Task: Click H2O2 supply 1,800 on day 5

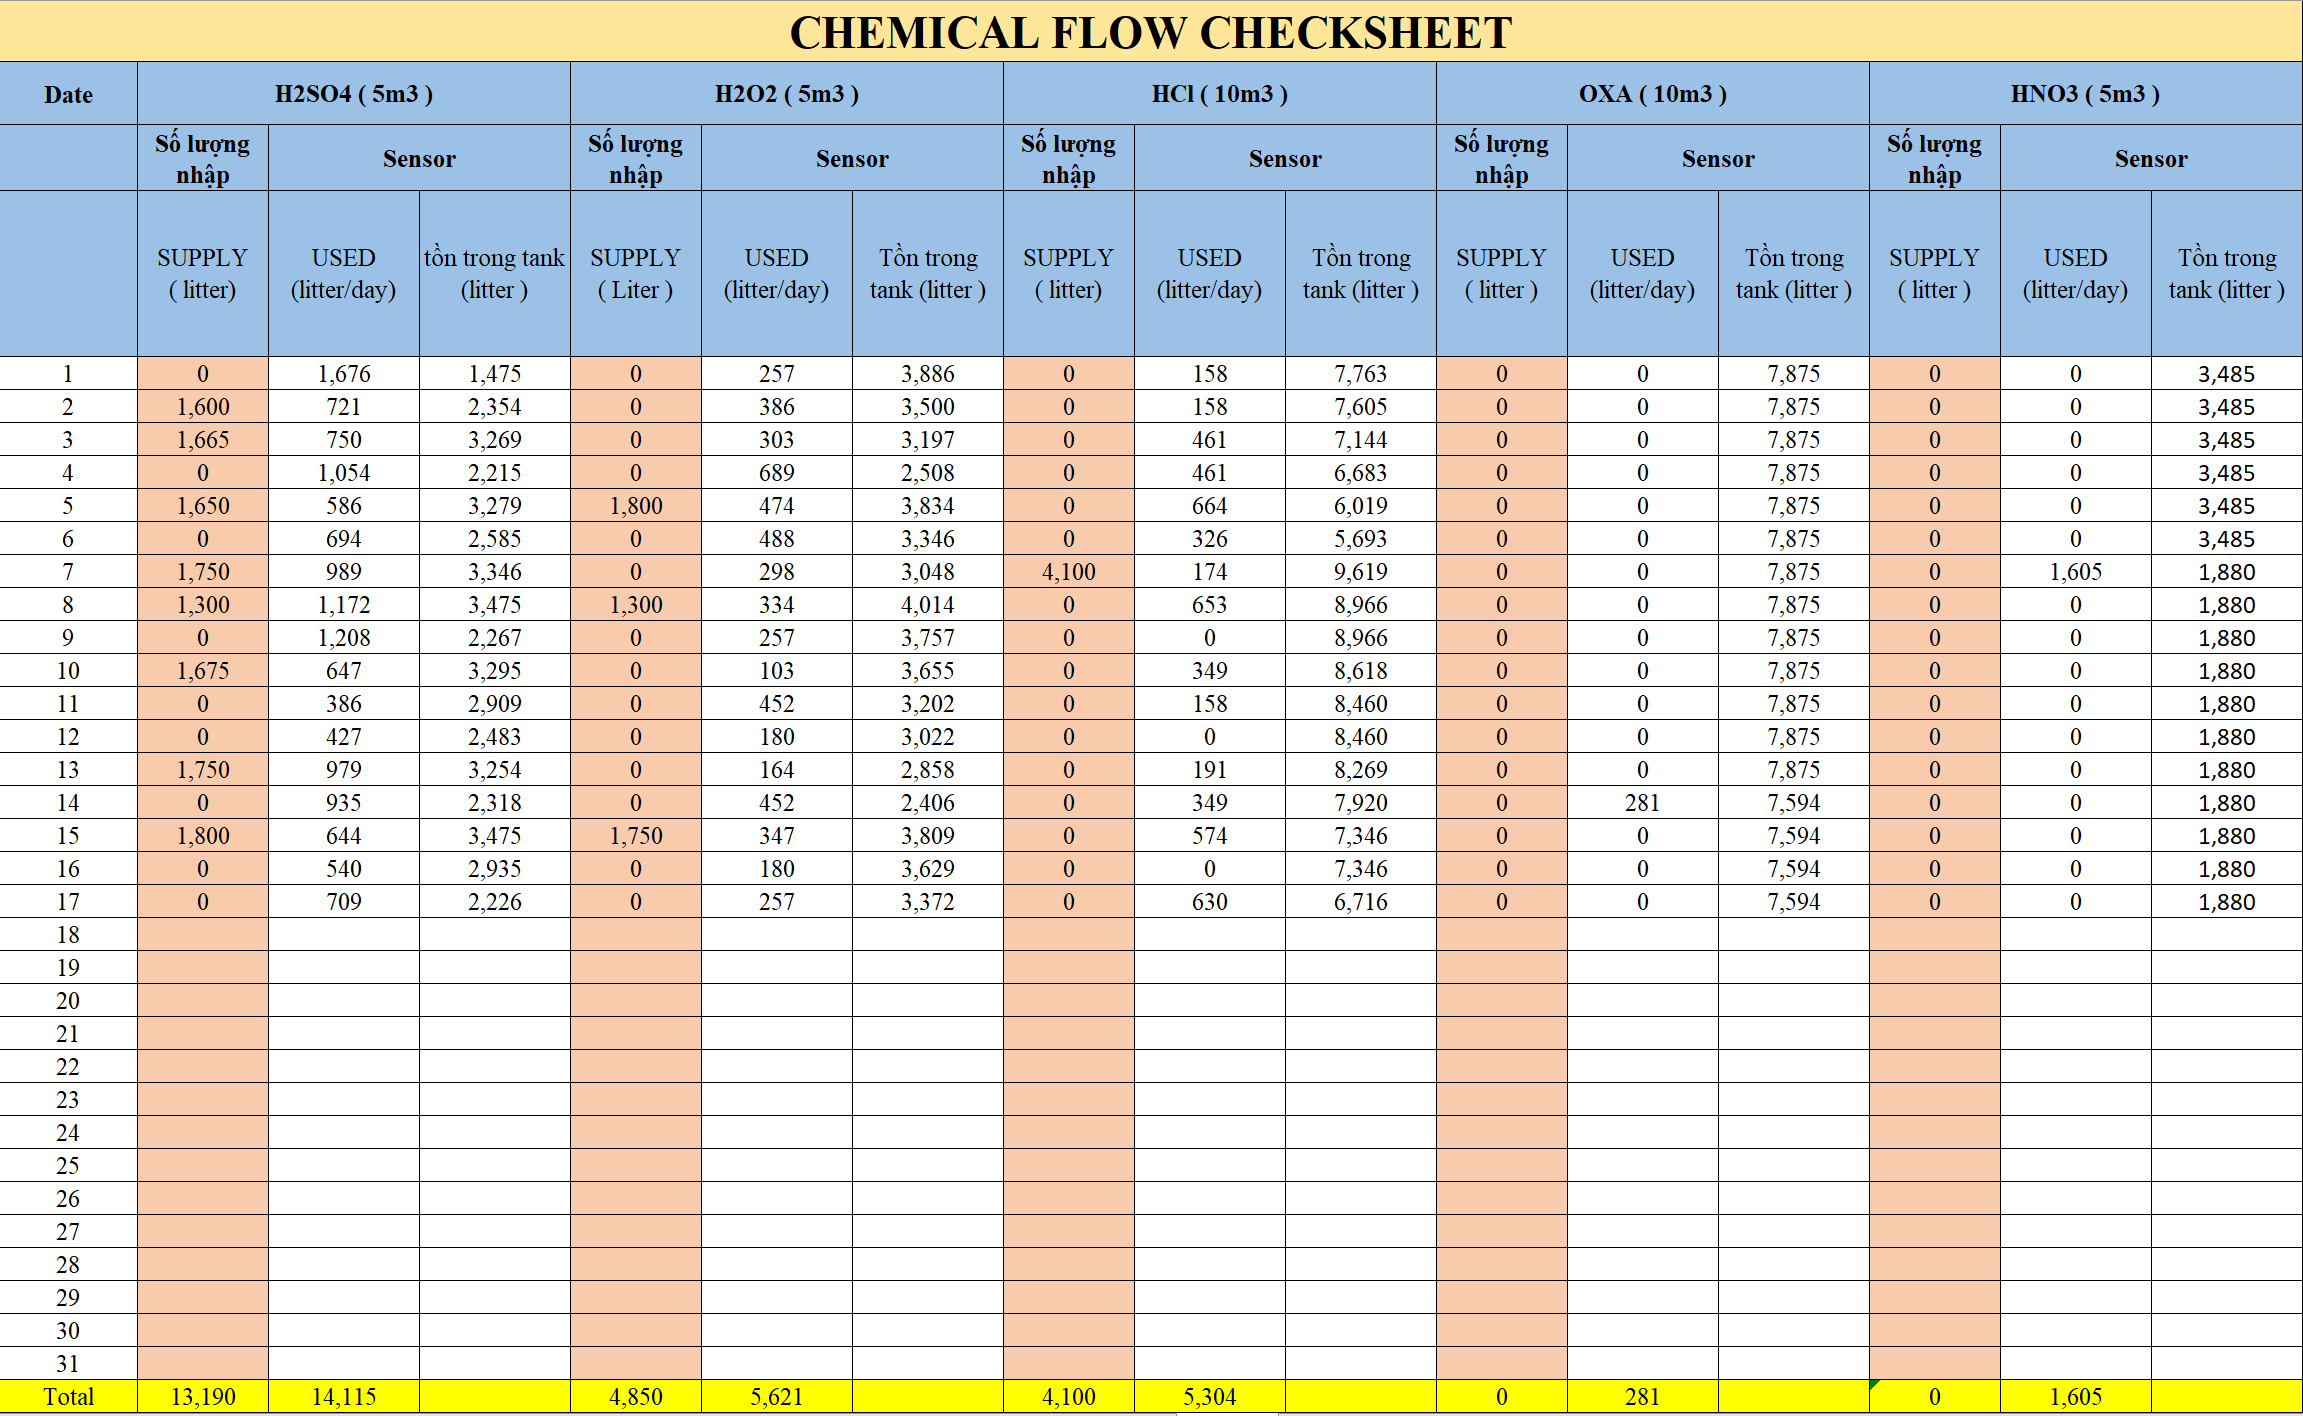Action: coord(636,506)
